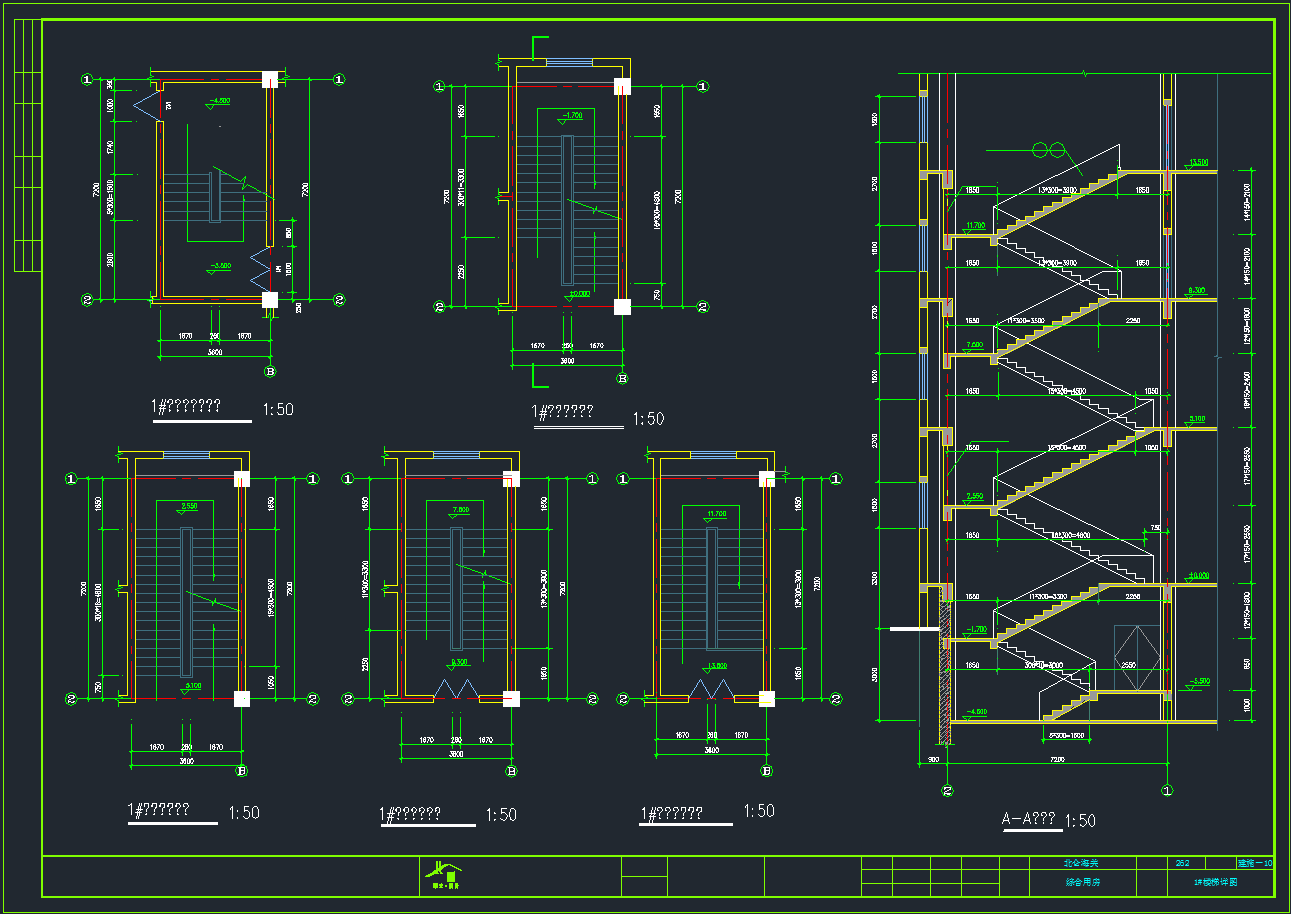Click the ±0.000 elevation mark in top-middle plan
Viewport: 1291px width, 914px height.
tap(578, 294)
